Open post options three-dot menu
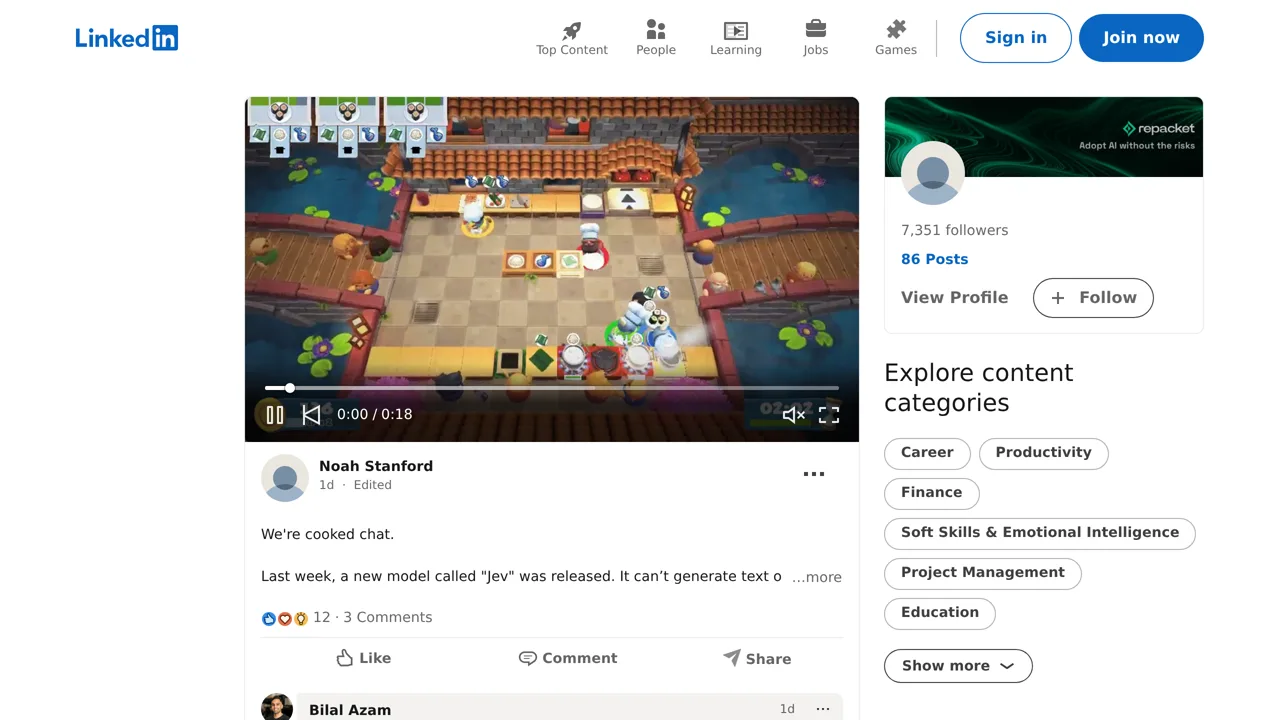The image size is (1280, 720). coord(814,474)
